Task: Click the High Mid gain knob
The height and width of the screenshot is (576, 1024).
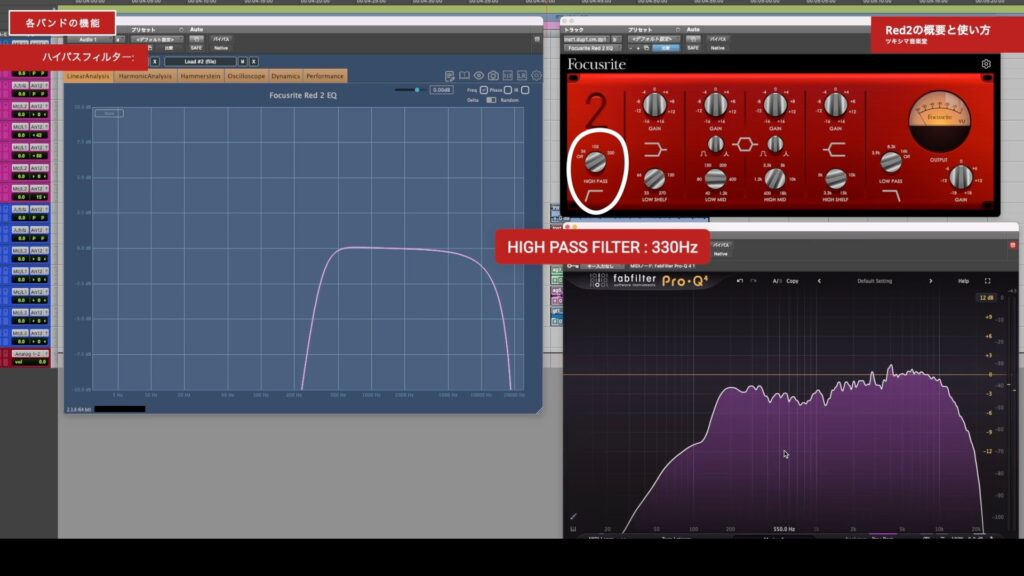Action: click(x=775, y=104)
